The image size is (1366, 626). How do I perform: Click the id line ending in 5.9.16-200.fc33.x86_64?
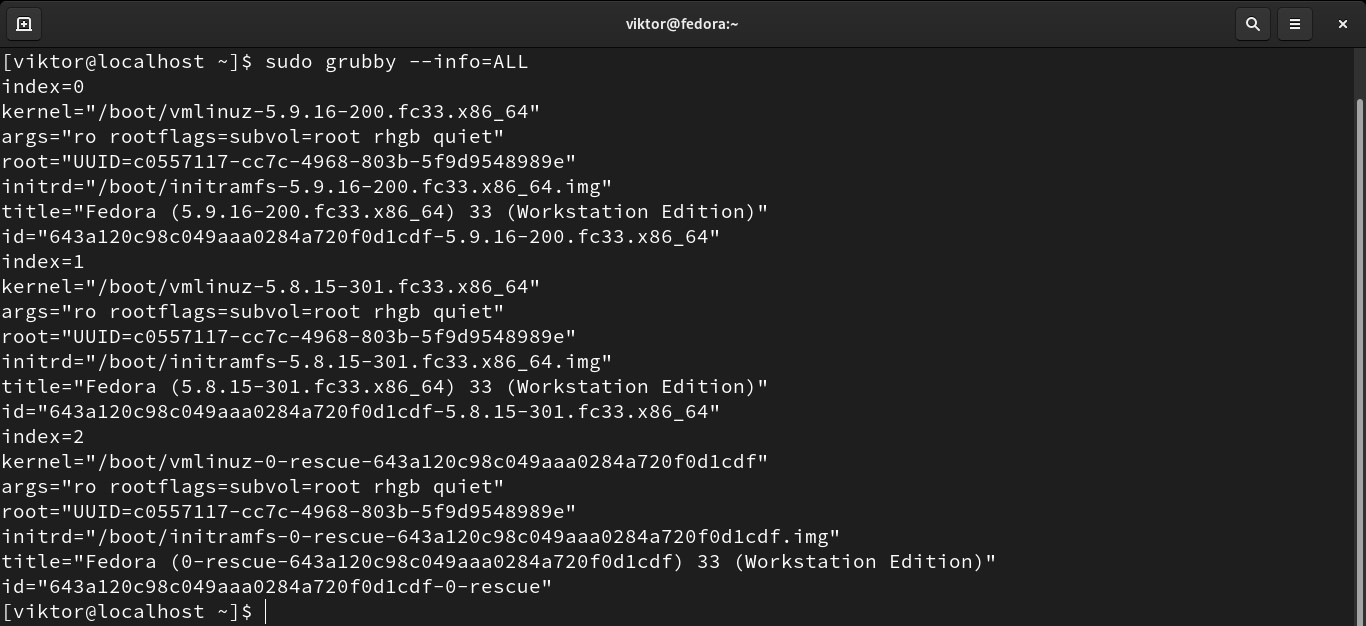pos(360,237)
